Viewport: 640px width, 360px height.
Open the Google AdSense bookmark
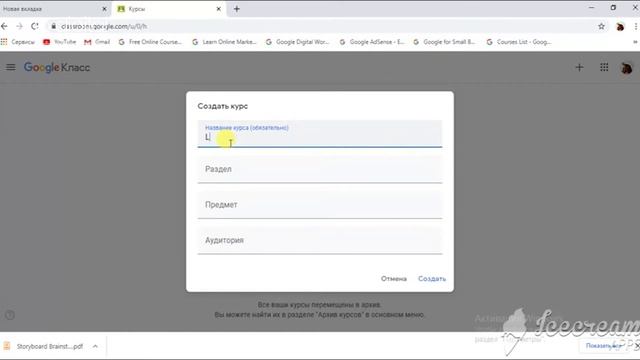tap(371, 42)
